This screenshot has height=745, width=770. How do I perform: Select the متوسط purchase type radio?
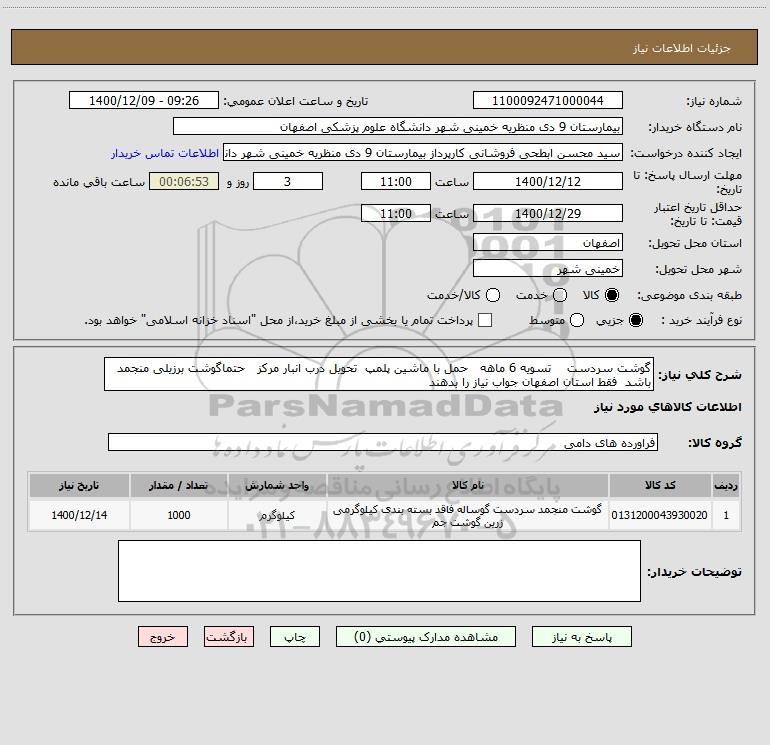pos(577,320)
